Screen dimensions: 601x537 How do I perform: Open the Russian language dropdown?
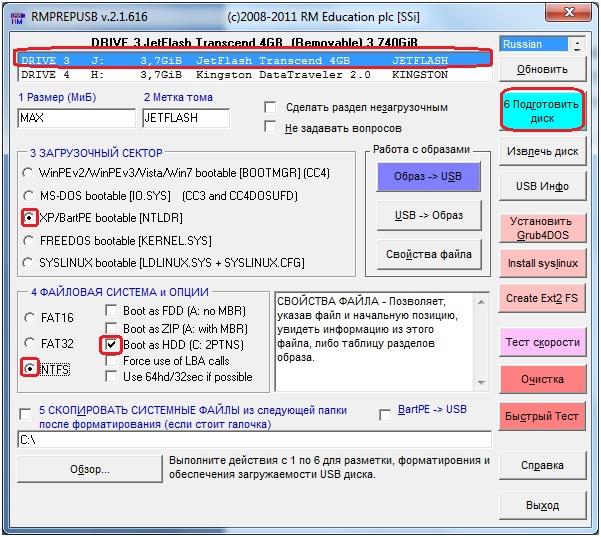click(576, 44)
